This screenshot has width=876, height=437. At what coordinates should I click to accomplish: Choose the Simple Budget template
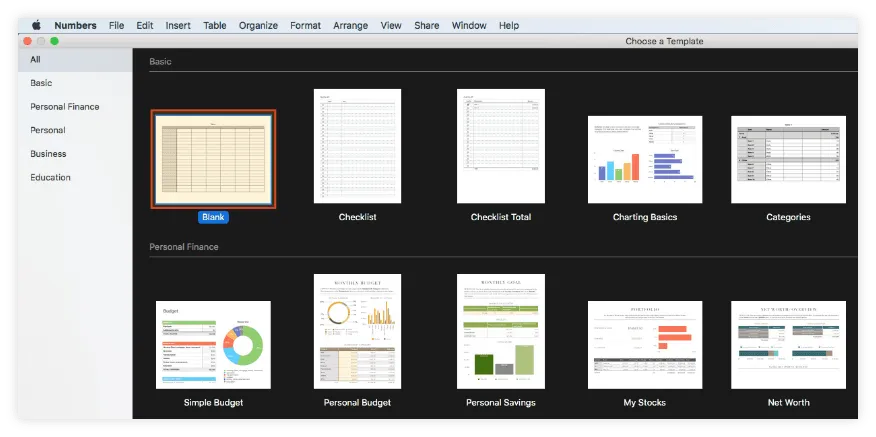click(x=214, y=344)
